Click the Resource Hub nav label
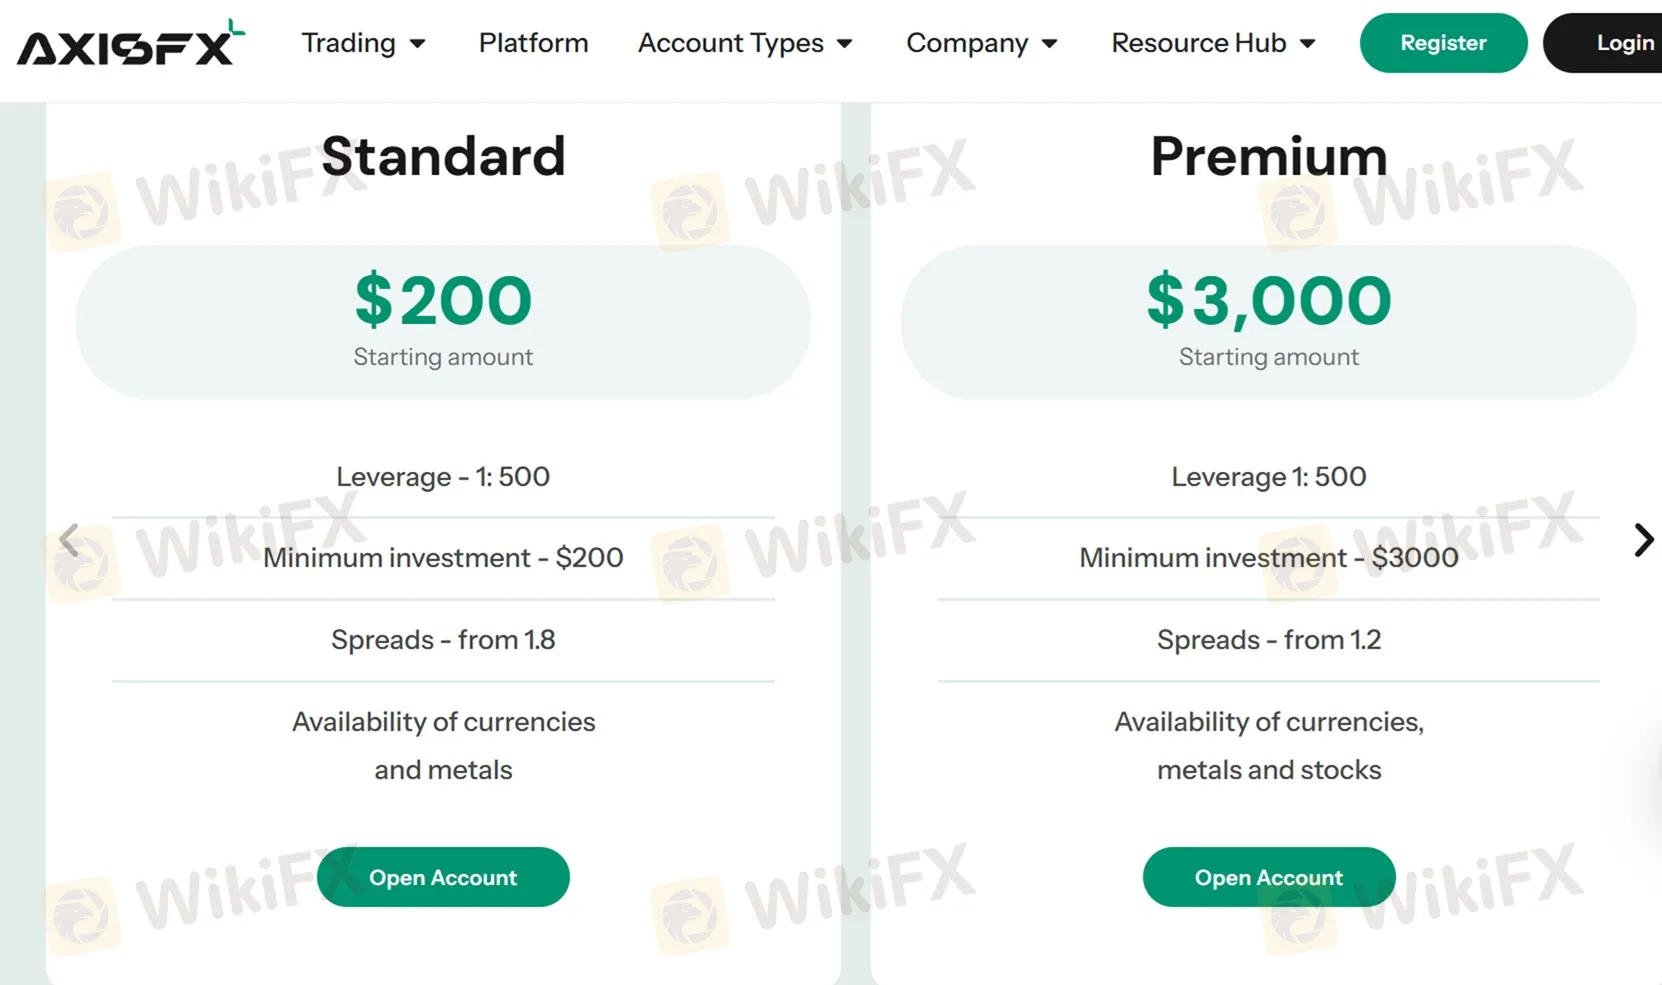Viewport: 1662px width, 985px height. point(1199,43)
